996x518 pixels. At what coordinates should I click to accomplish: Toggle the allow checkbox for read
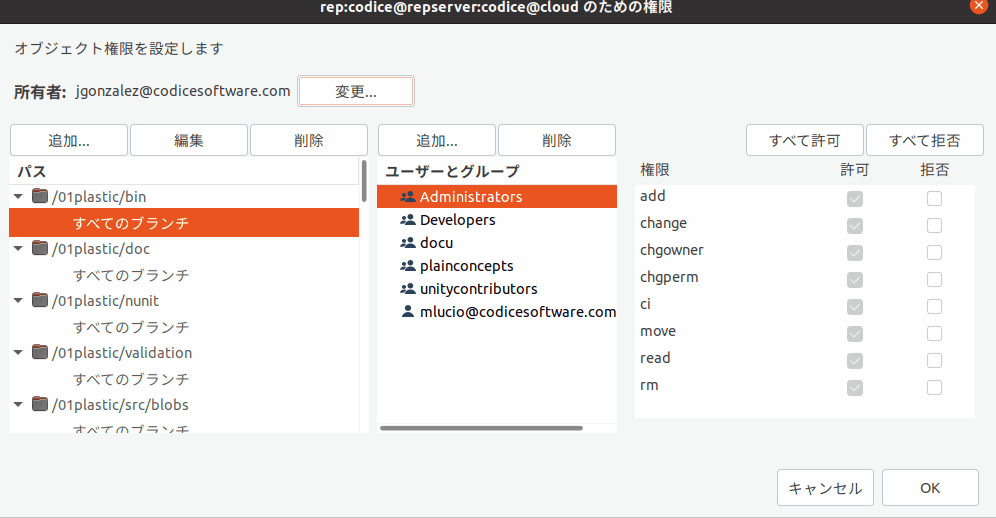coord(855,361)
